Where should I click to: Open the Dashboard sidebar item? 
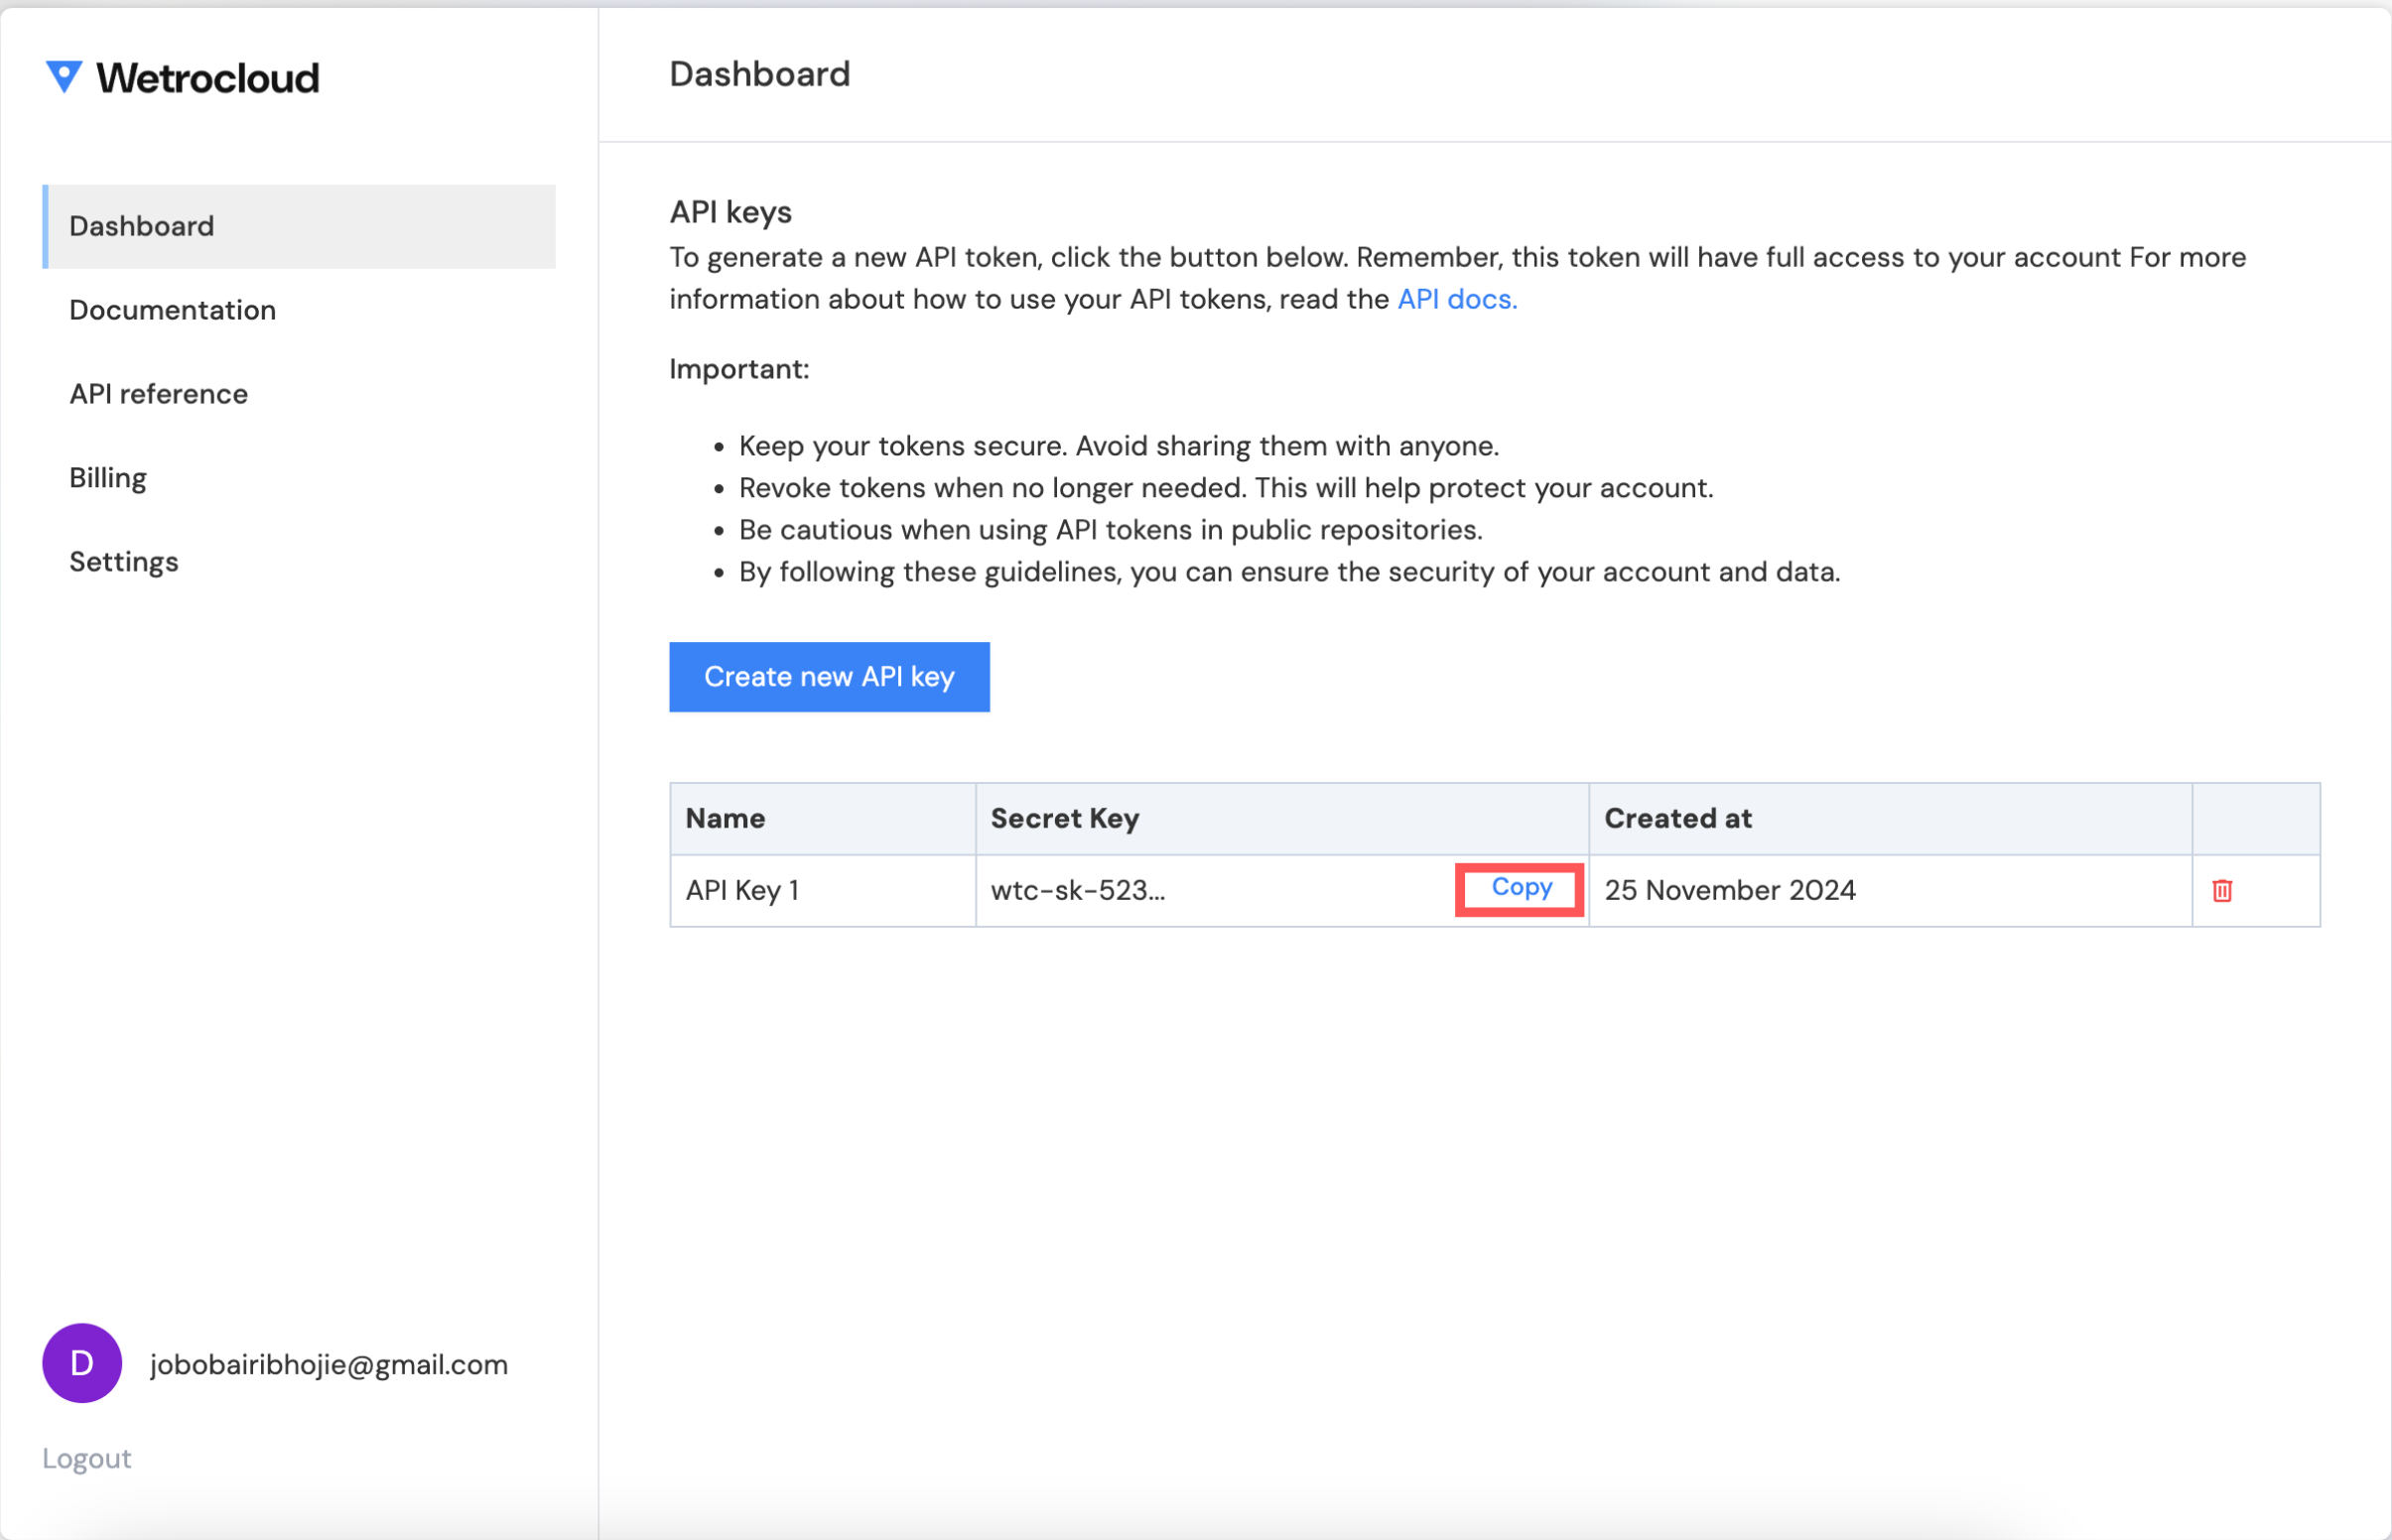pyautogui.click(x=142, y=226)
